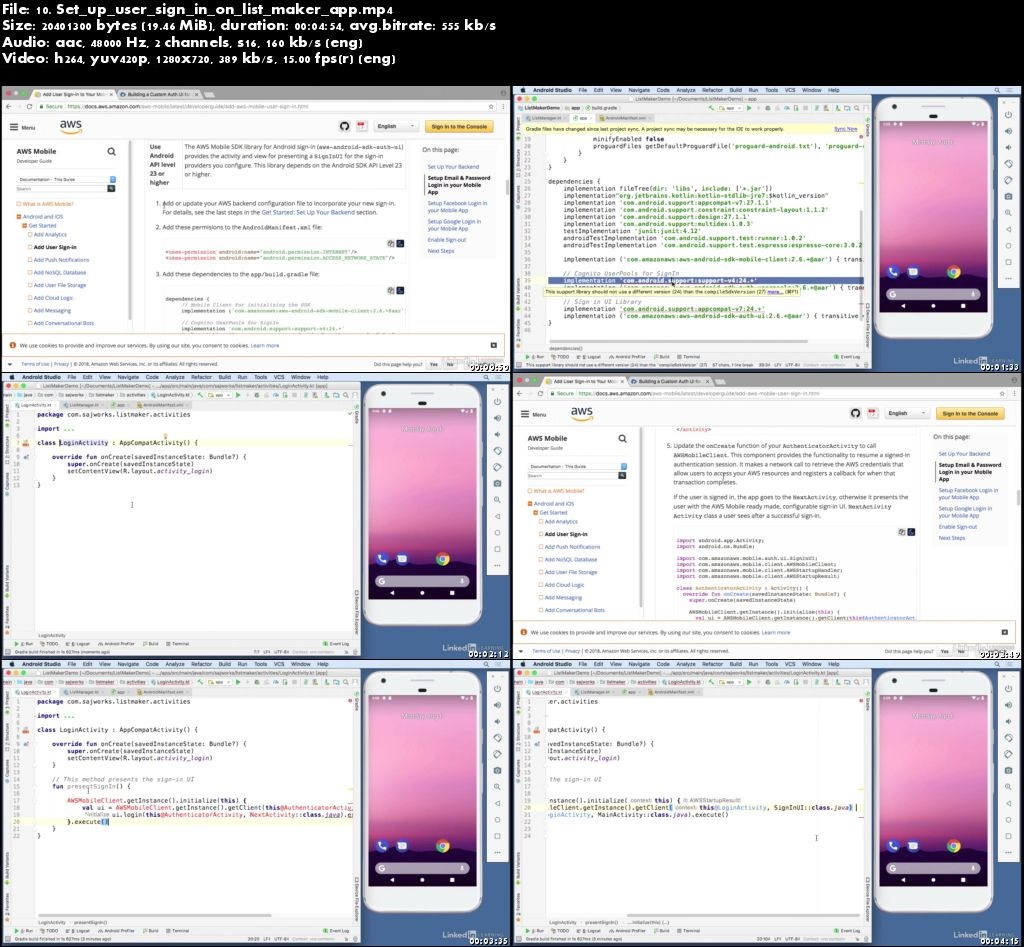Open VCS menu in 00:01:33 frame

[x=790, y=90]
